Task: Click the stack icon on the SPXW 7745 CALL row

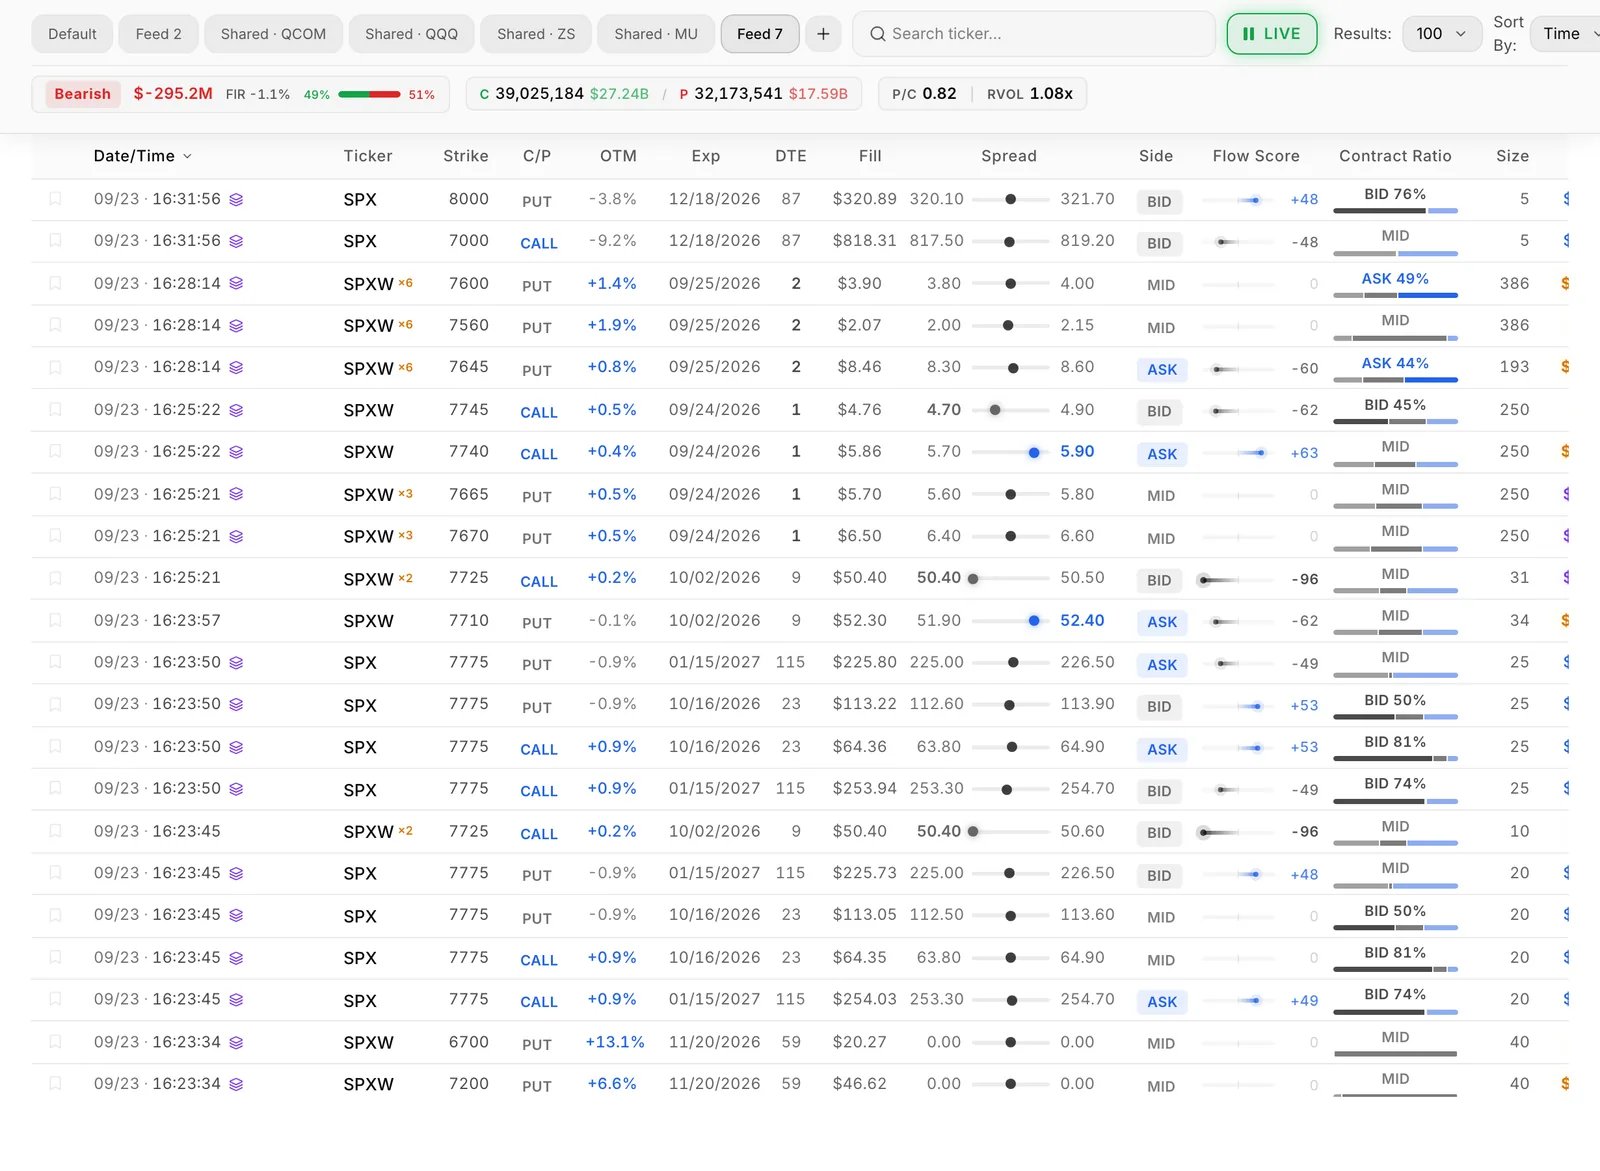Action: (x=236, y=410)
